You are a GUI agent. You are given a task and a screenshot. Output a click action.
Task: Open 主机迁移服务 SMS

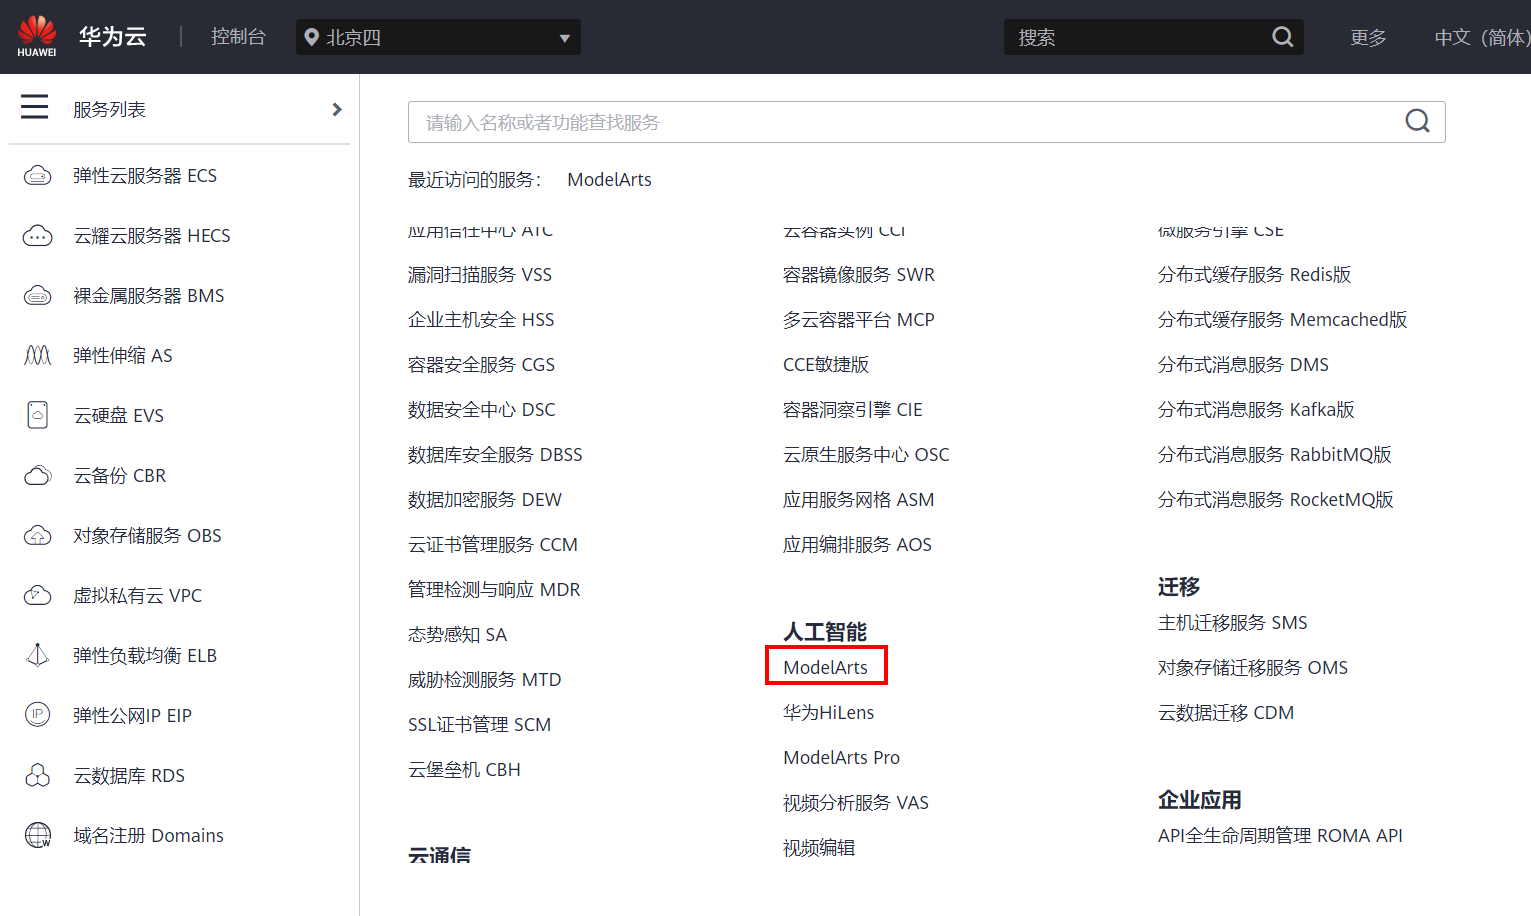tap(1233, 622)
